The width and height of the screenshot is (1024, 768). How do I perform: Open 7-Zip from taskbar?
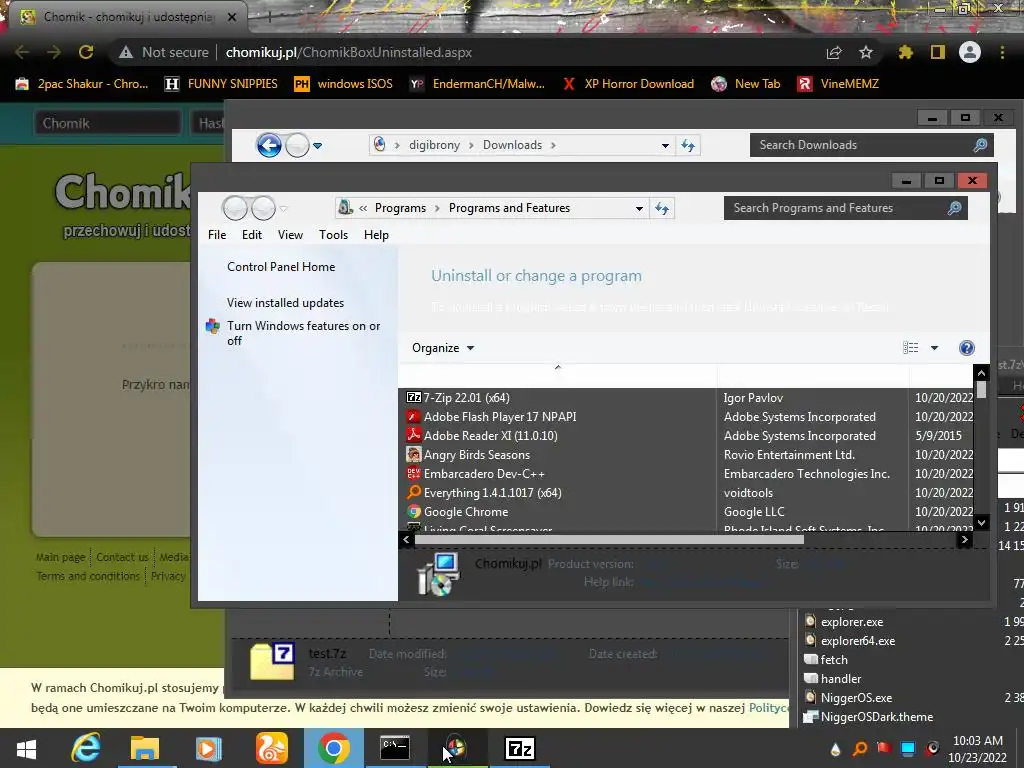(x=520, y=748)
